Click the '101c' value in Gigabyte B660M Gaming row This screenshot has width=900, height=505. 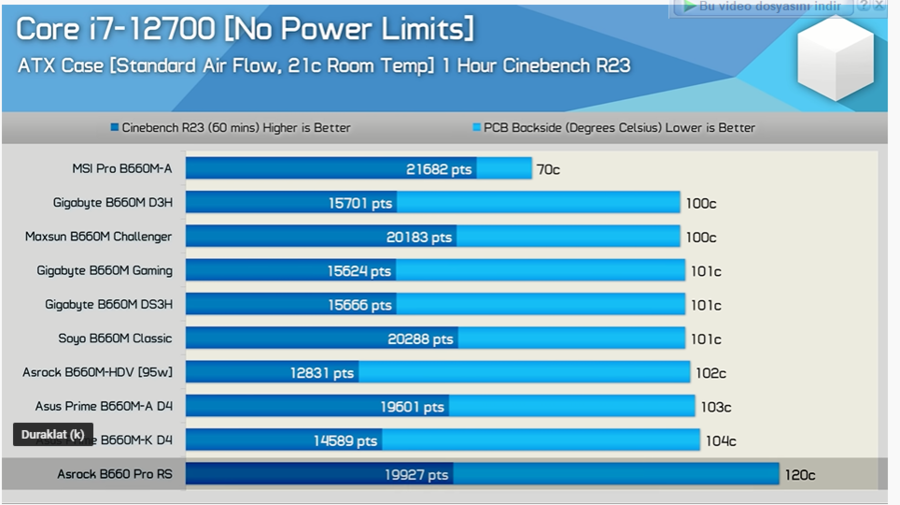click(706, 271)
